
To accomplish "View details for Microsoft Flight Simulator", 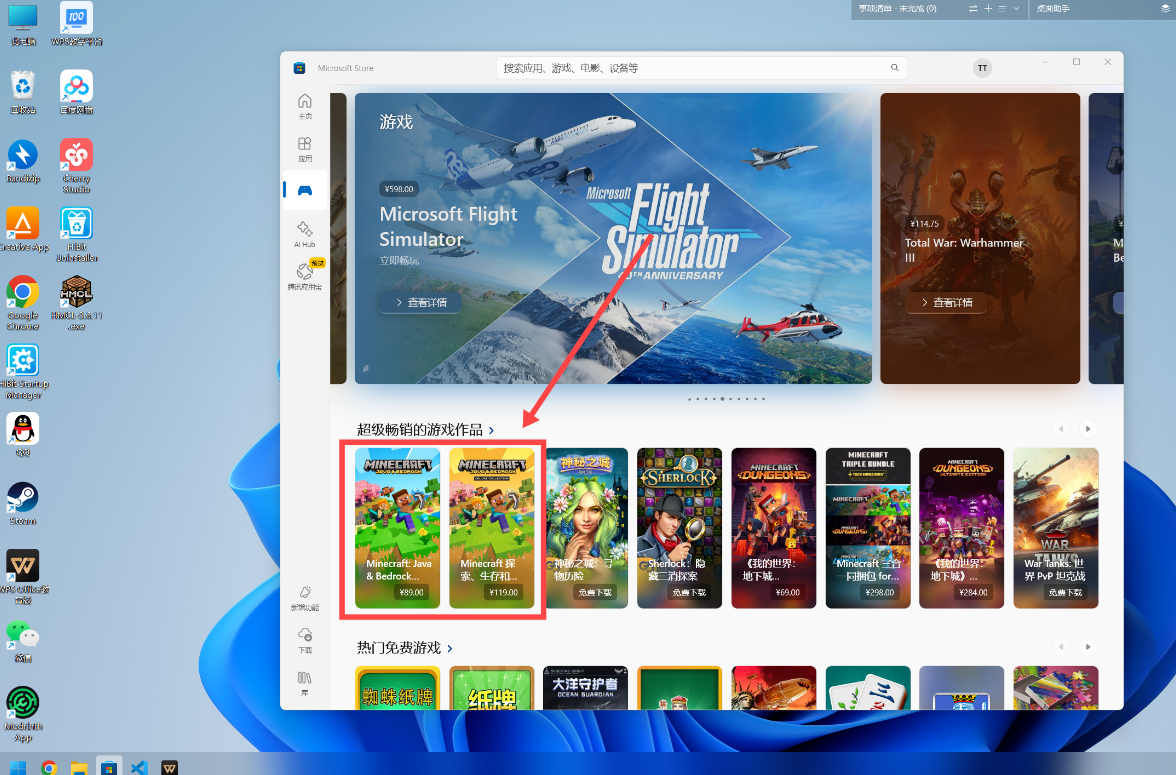I will pos(421,302).
